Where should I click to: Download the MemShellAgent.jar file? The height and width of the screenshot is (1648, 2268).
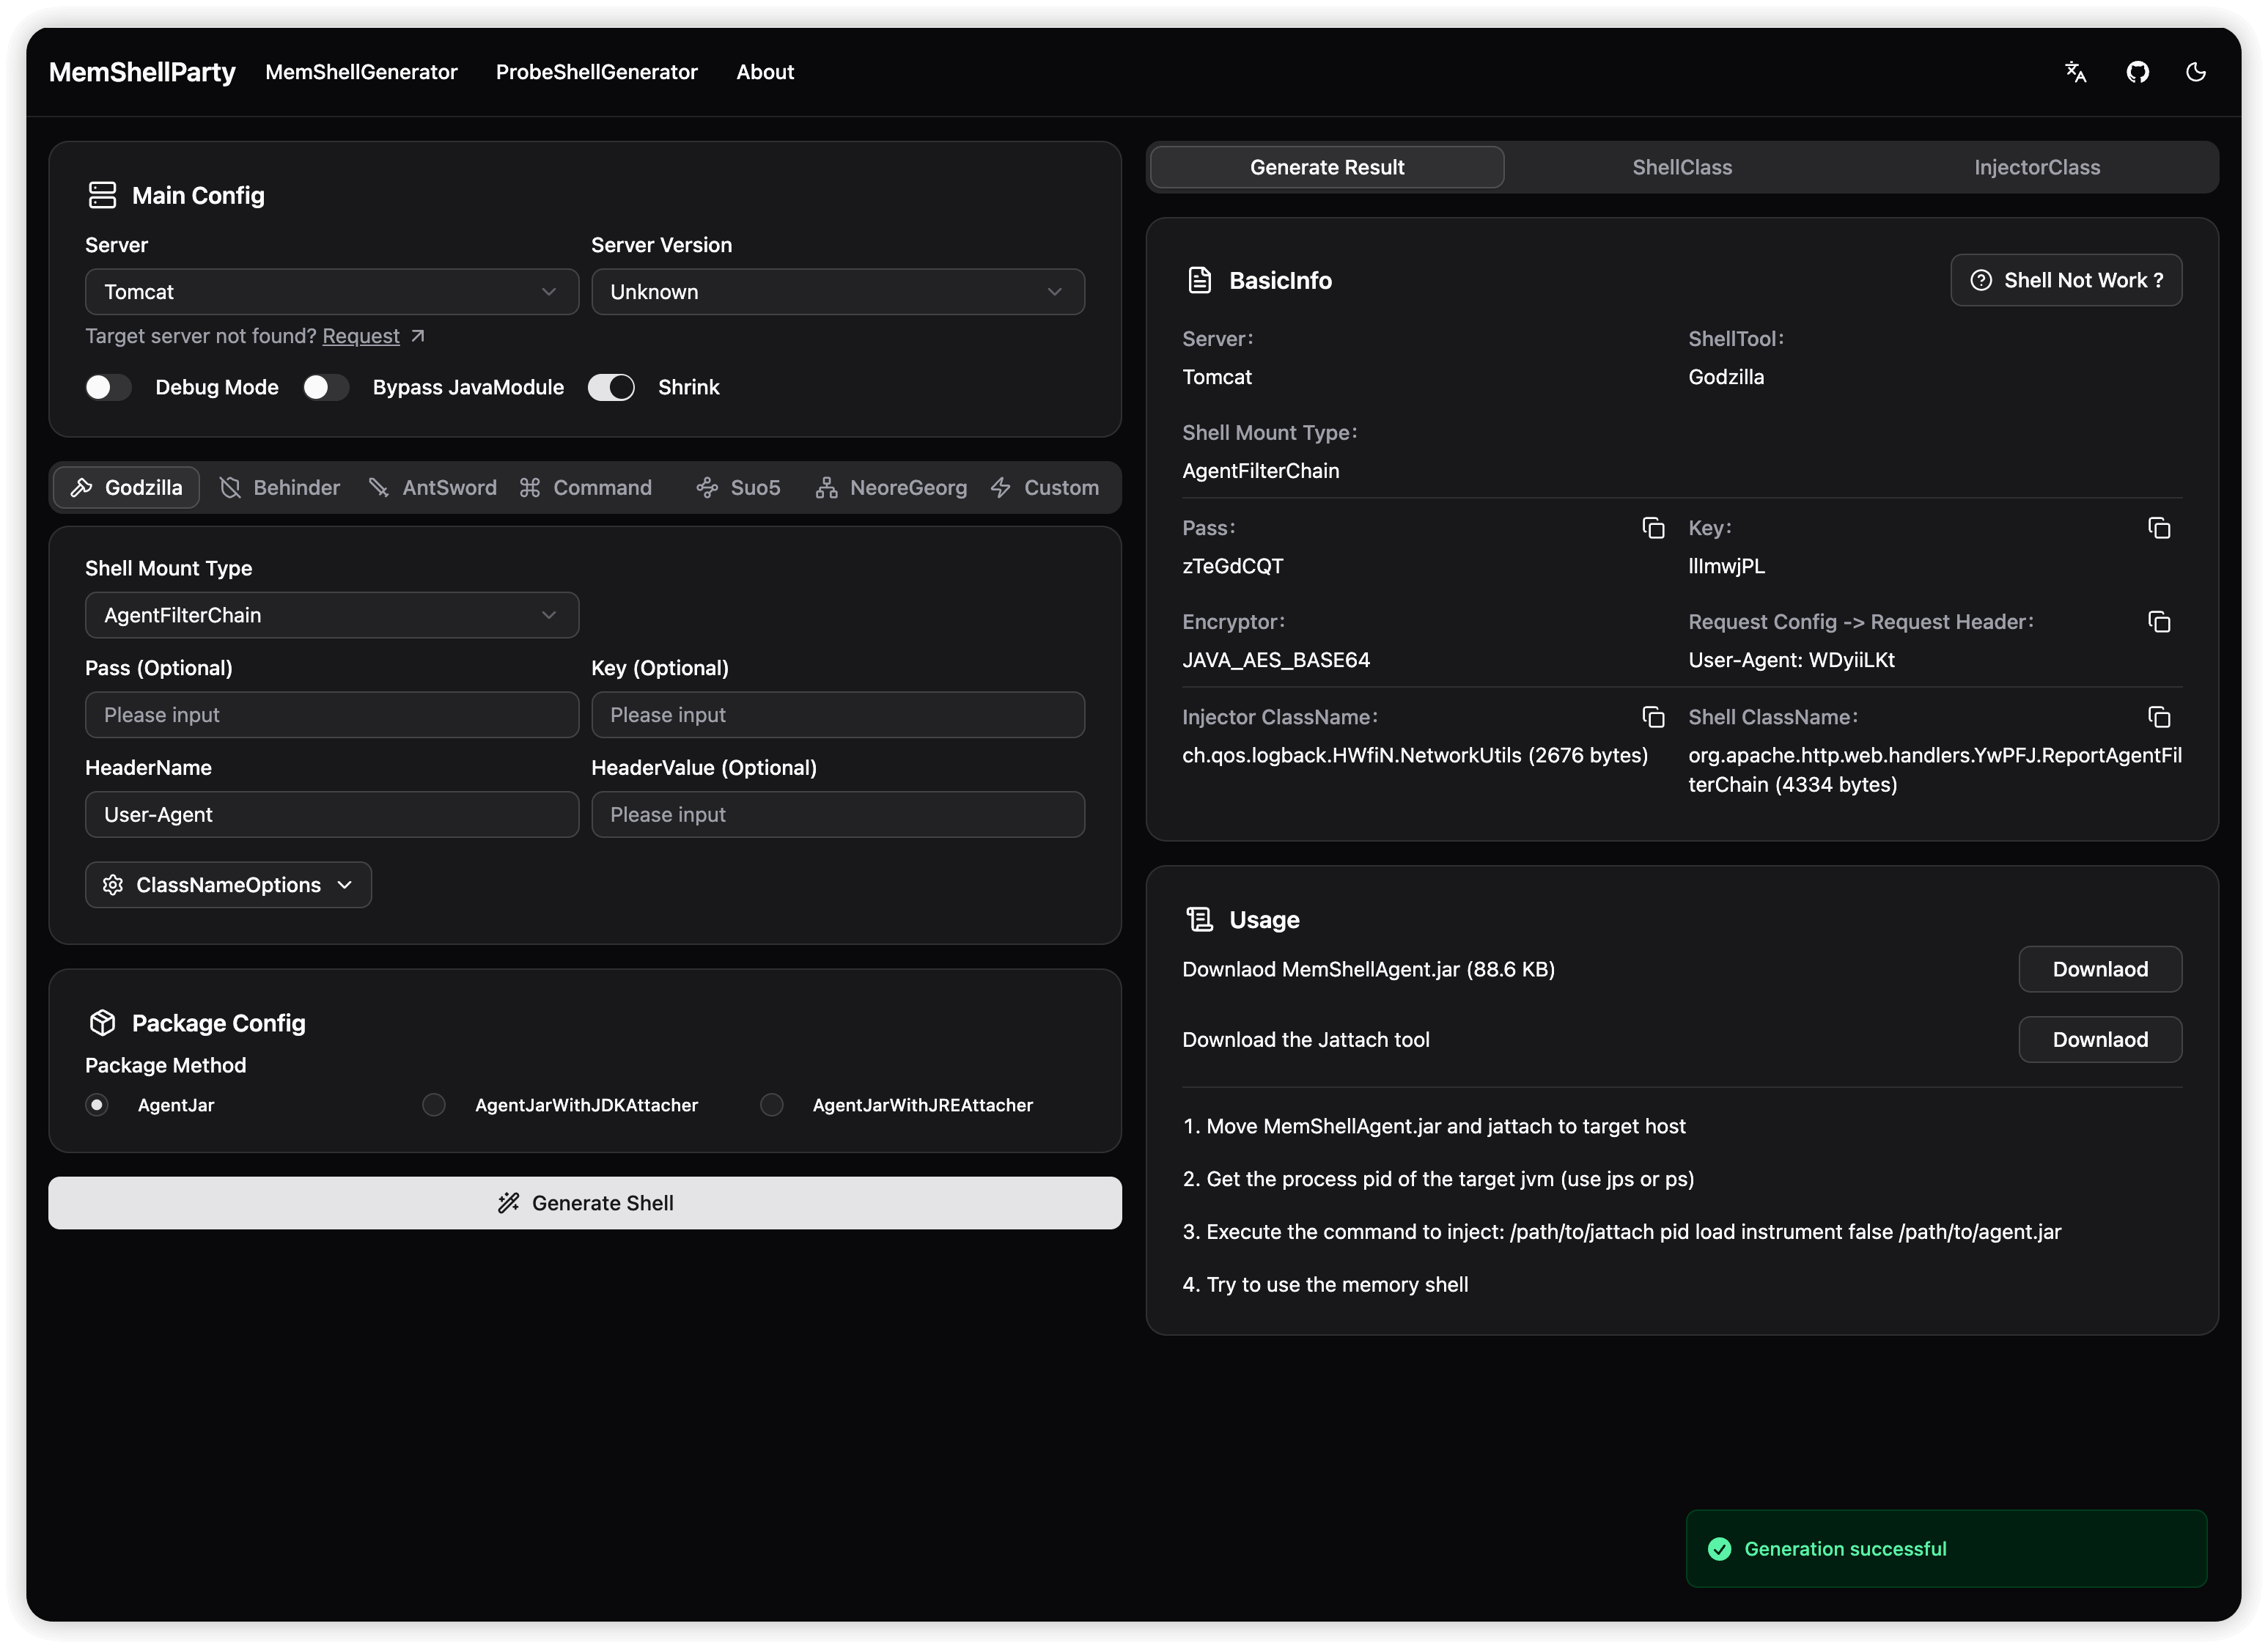tap(2099, 969)
